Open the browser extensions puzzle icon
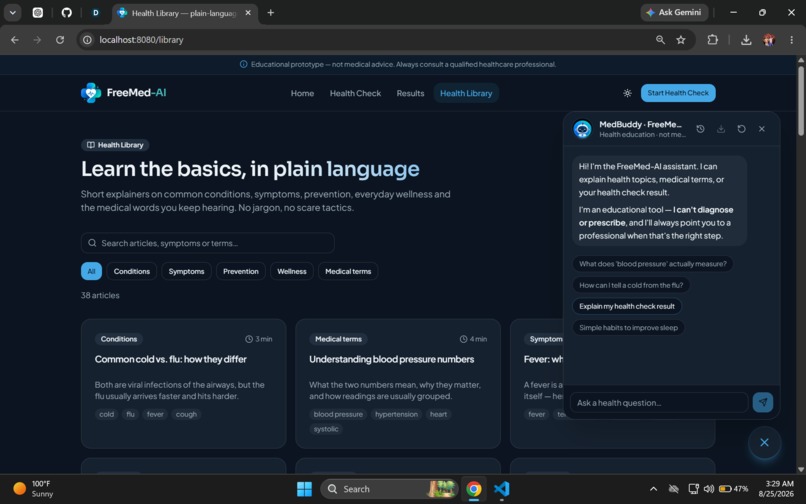The image size is (806, 504). pos(712,40)
